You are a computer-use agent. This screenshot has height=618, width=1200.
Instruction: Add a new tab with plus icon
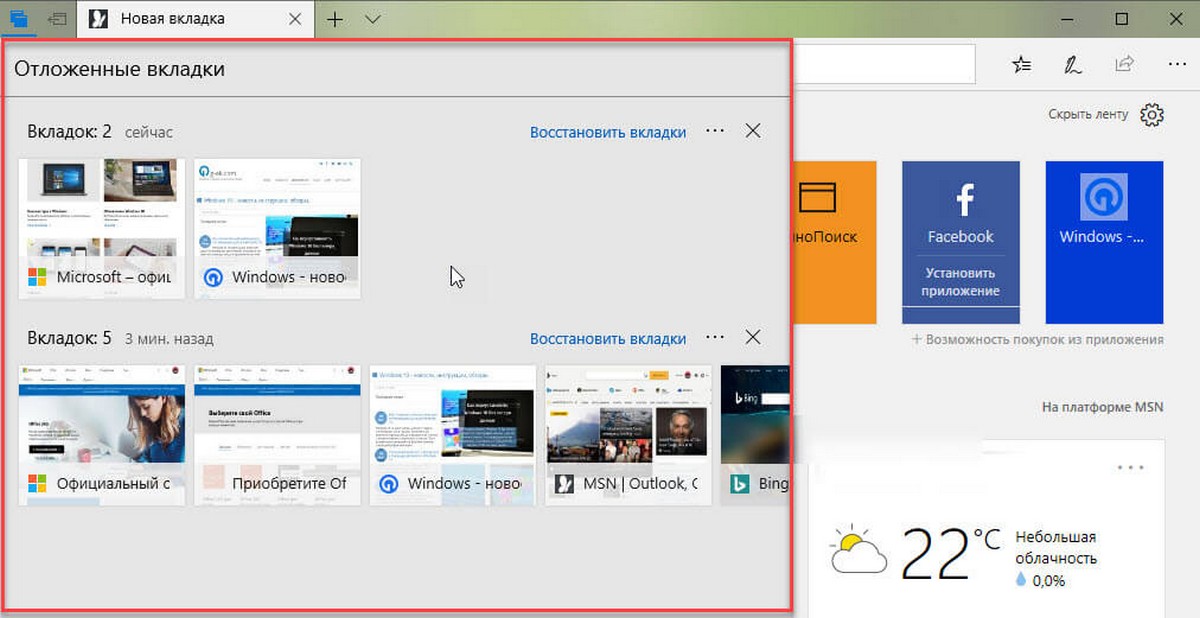[x=335, y=19]
